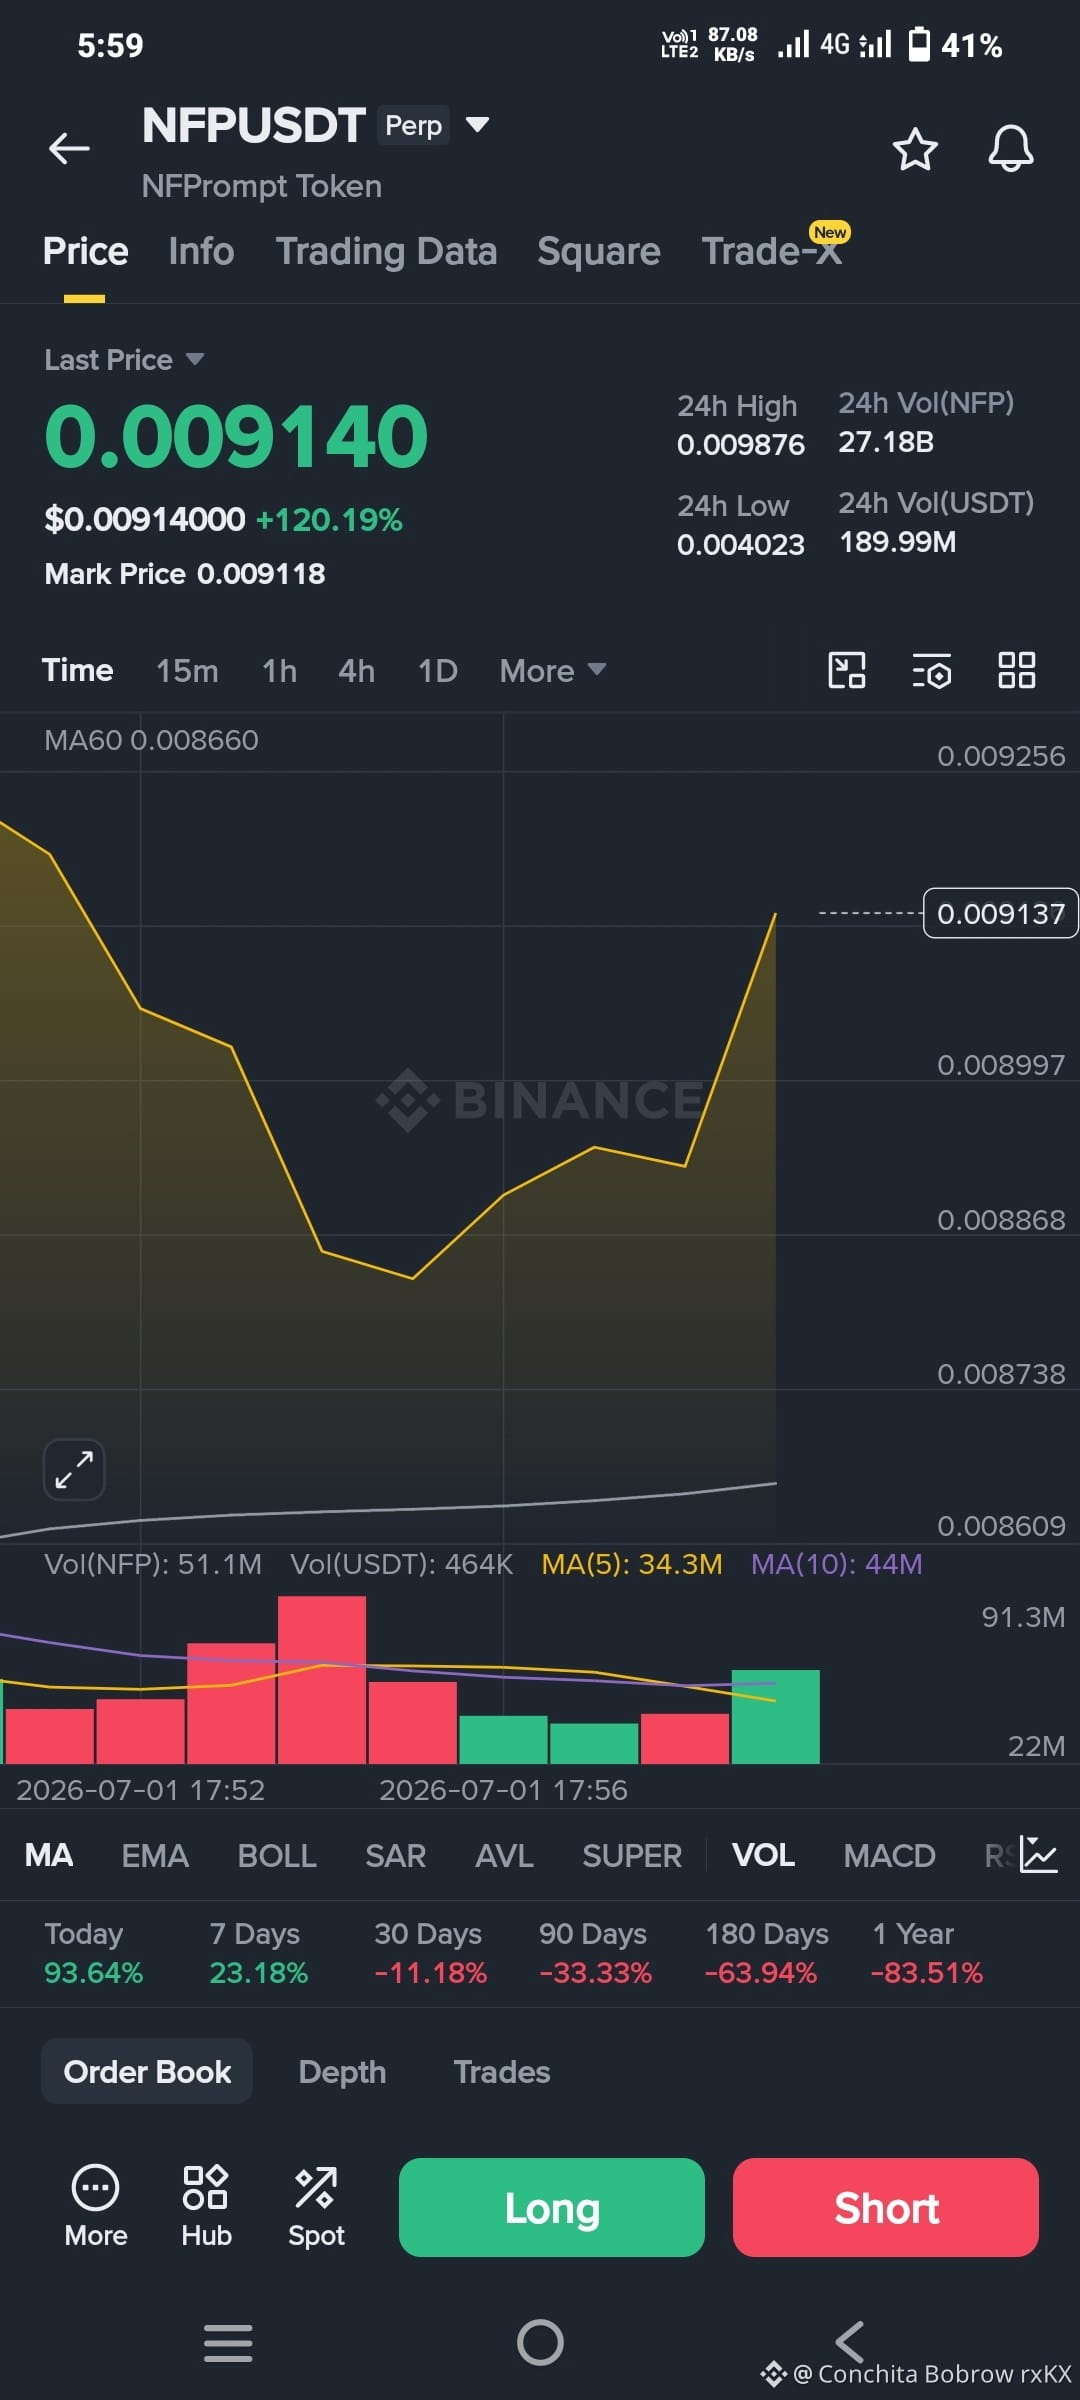Screen dimensions: 1080x2400
Task: Open the Trade-X tab
Action: (772, 251)
